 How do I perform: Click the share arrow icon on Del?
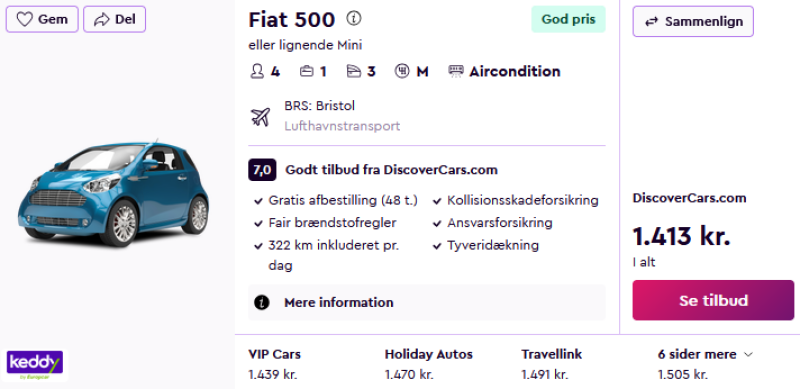click(x=102, y=19)
